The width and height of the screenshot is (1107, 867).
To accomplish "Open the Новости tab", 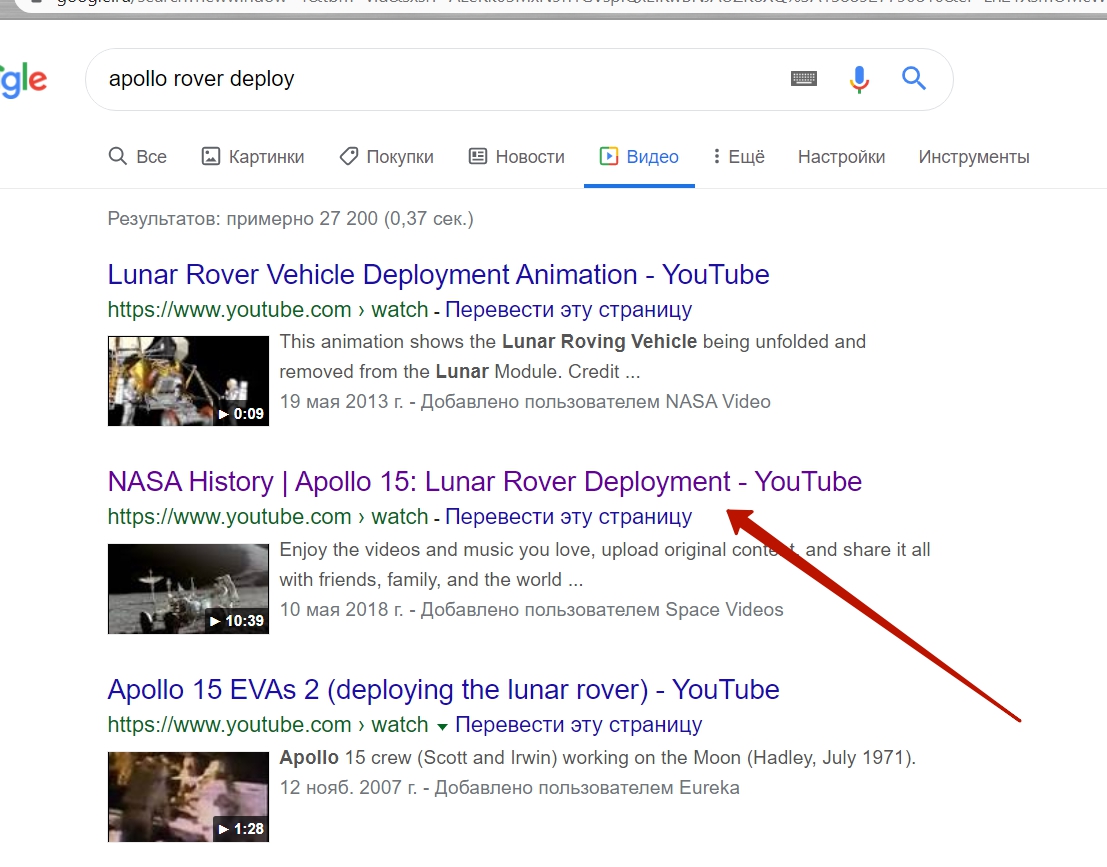I will (x=517, y=157).
